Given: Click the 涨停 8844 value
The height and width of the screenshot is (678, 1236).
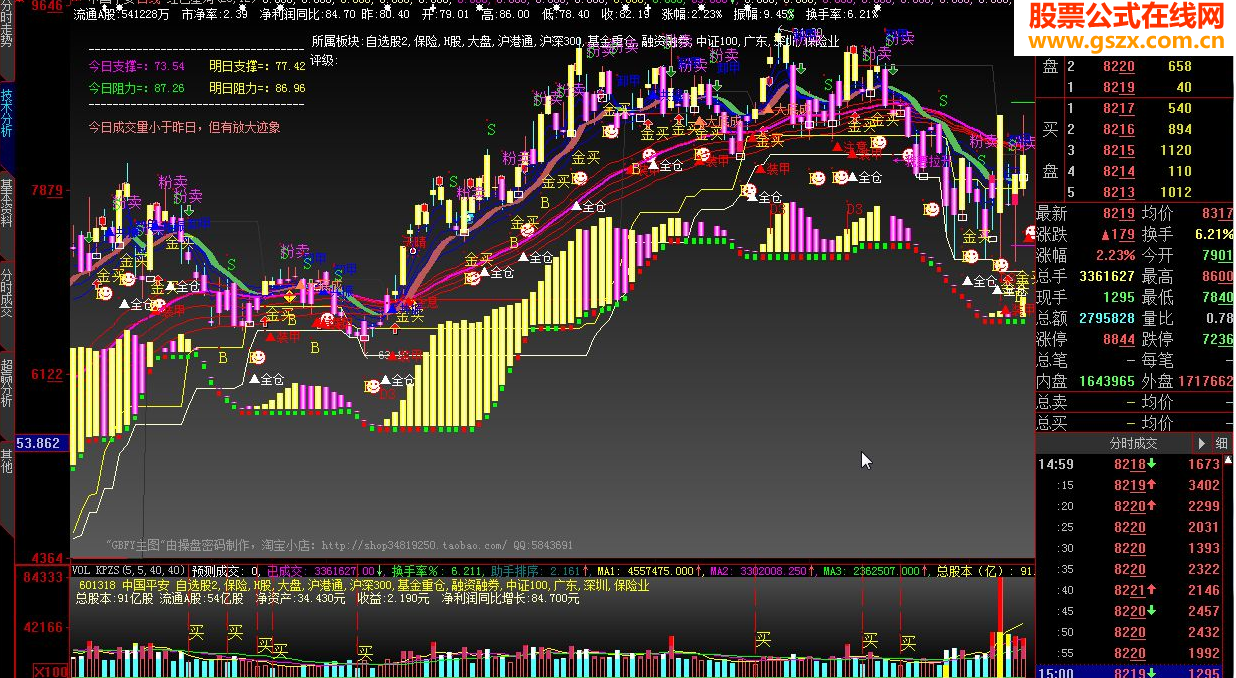Looking at the screenshot, I should (x=1117, y=339).
